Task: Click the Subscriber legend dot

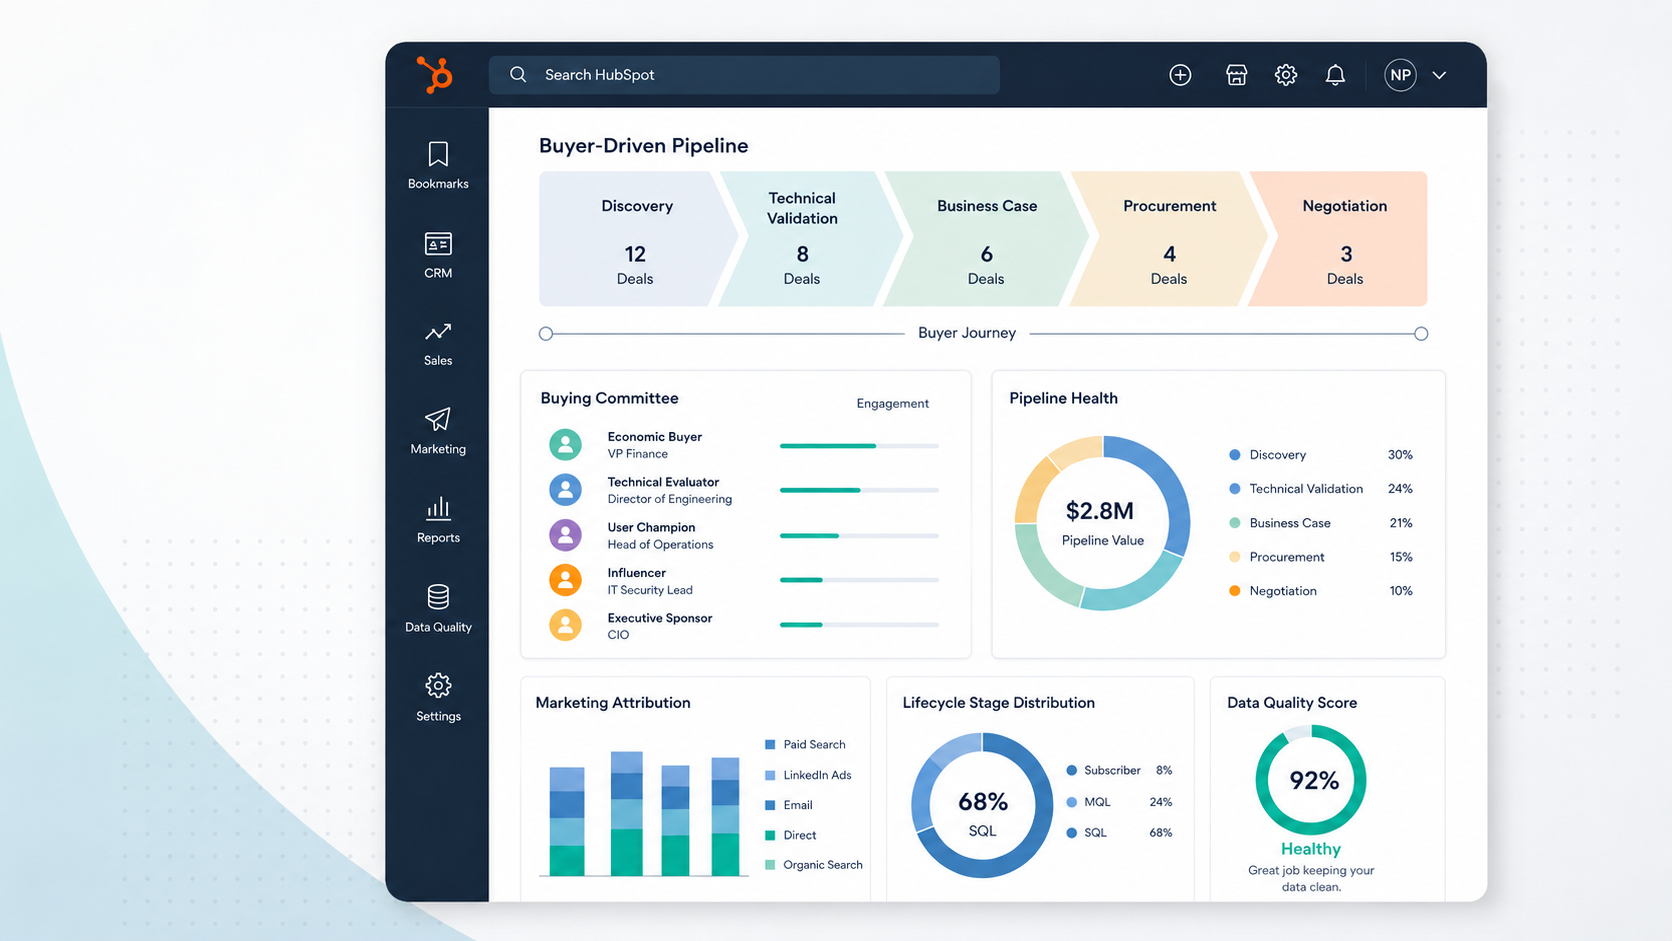Action: [1072, 771]
